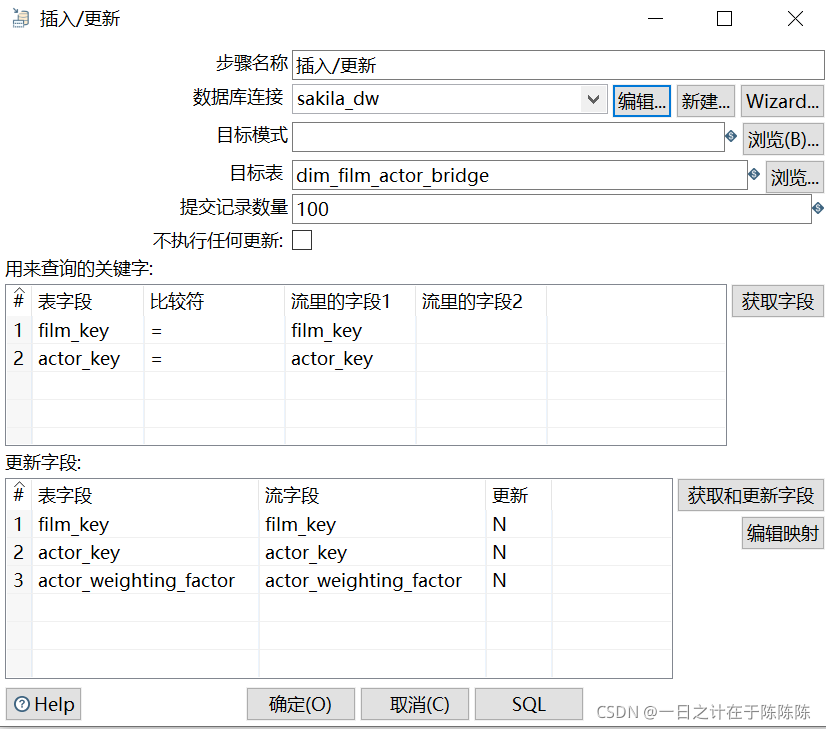Image resolution: width=826 pixels, height=729 pixels.
Task: Click the 提交记录数量 field showing 100
Action: [552, 209]
